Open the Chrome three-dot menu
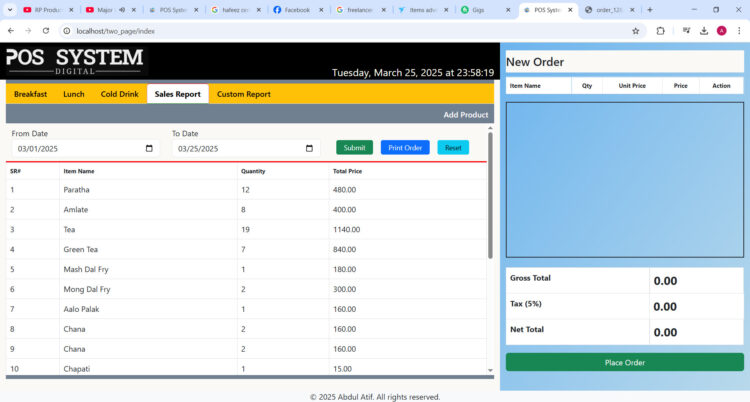Screen dimensions: 750x402 click(739, 31)
